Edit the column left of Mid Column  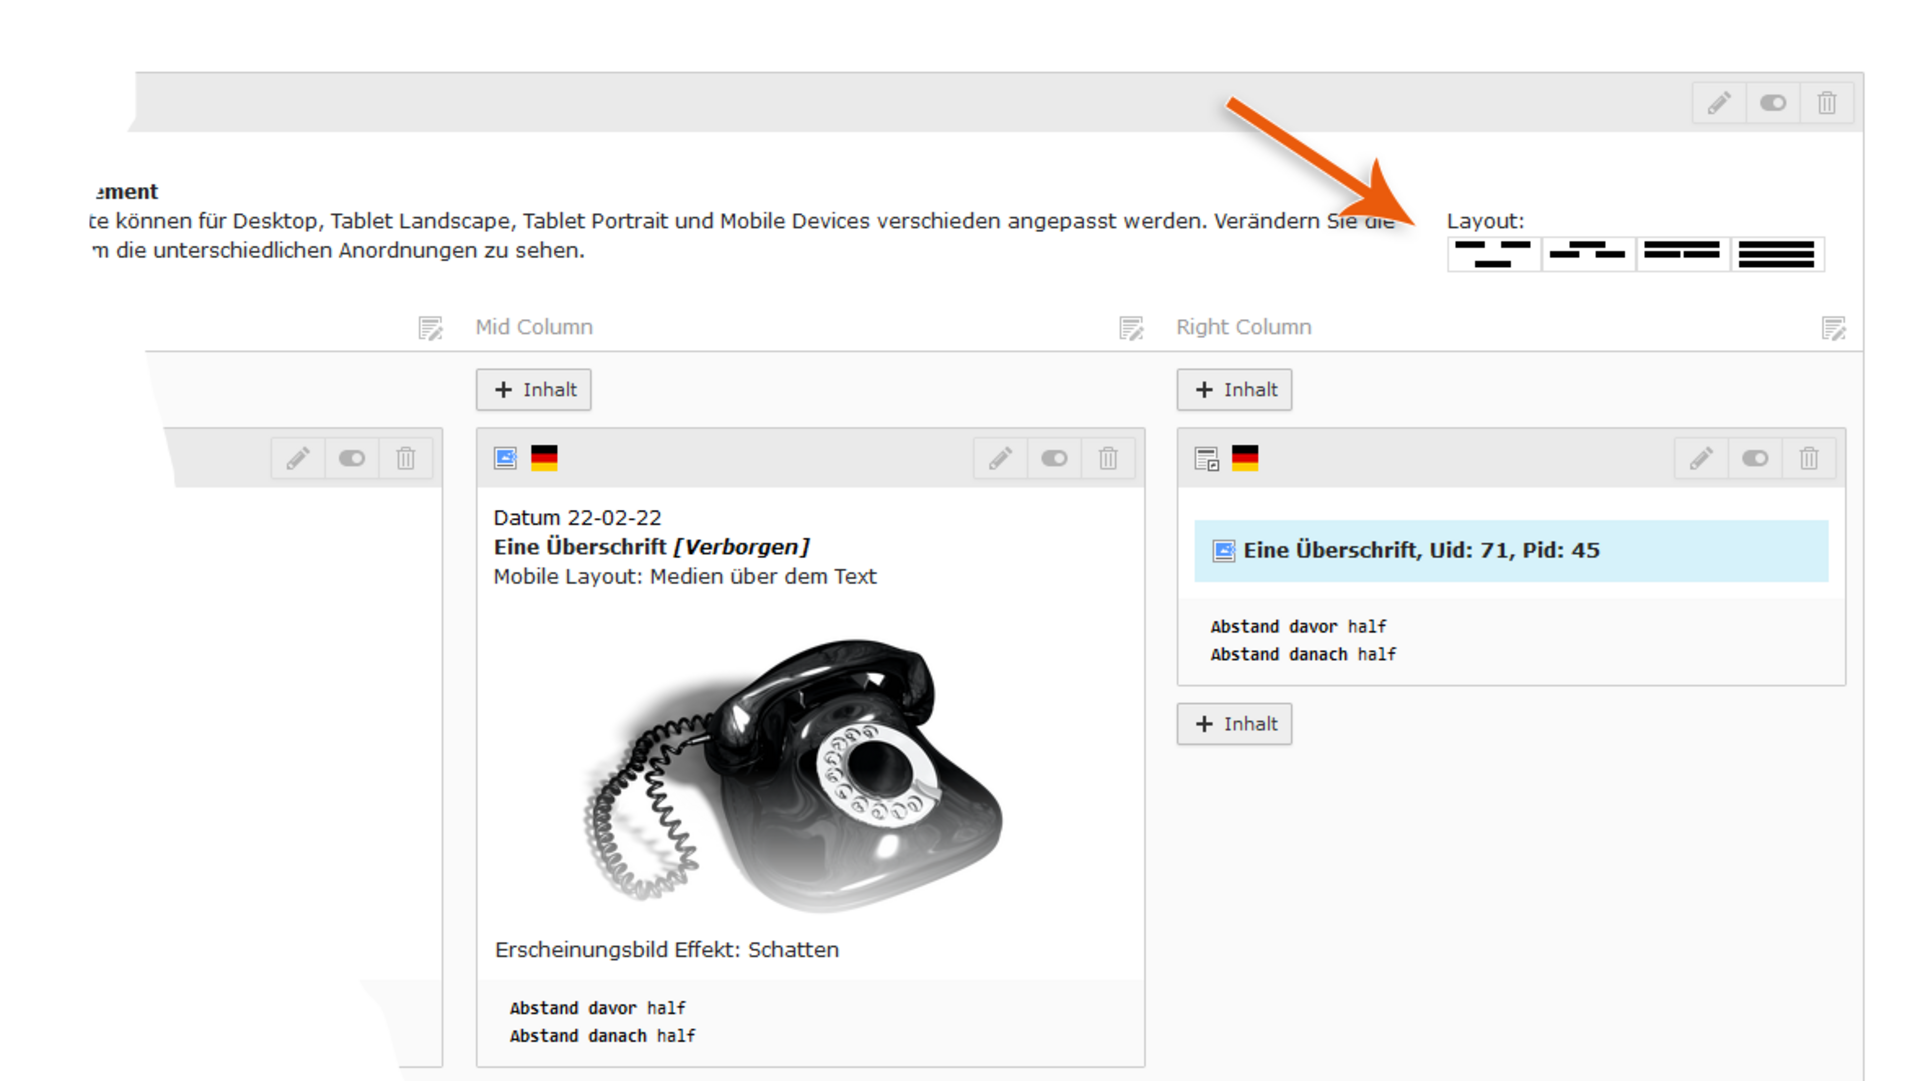430,328
